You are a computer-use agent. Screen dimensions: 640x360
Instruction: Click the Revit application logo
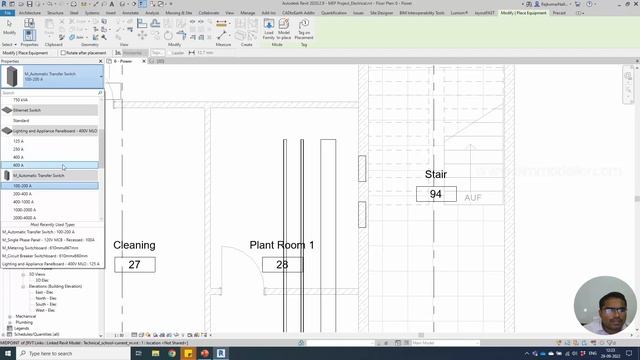(4, 4)
